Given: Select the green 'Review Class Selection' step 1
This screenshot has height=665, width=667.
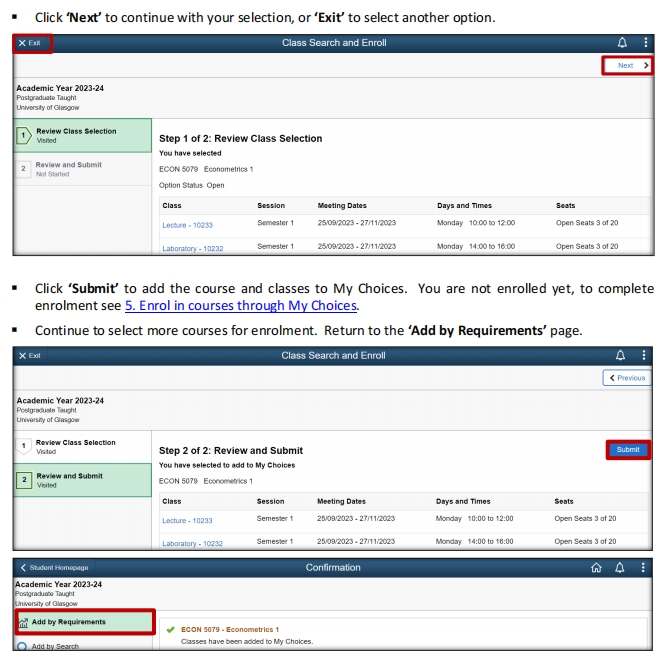Looking at the screenshot, I should click(x=75, y=136).
